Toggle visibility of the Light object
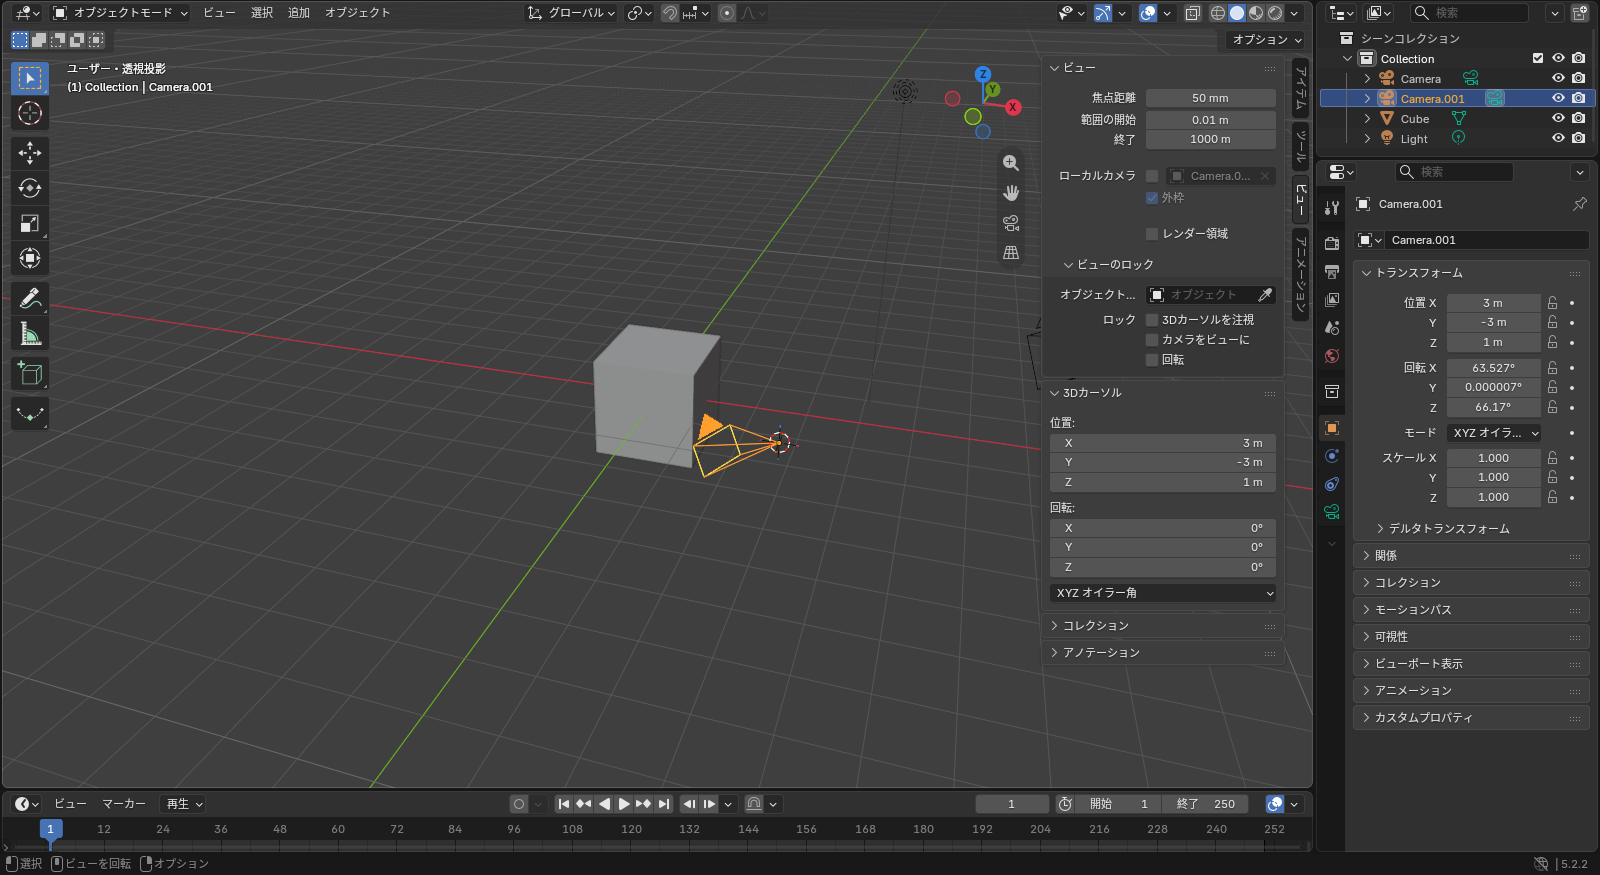 click(x=1558, y=138)
